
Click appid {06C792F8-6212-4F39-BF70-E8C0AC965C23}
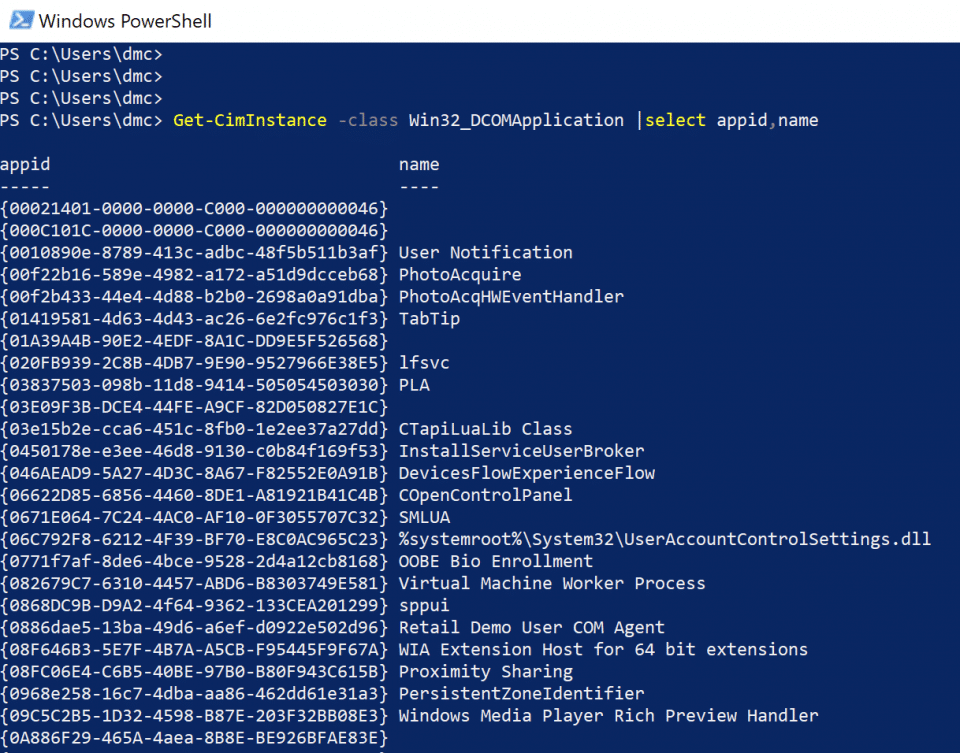[x=194, y=539]
